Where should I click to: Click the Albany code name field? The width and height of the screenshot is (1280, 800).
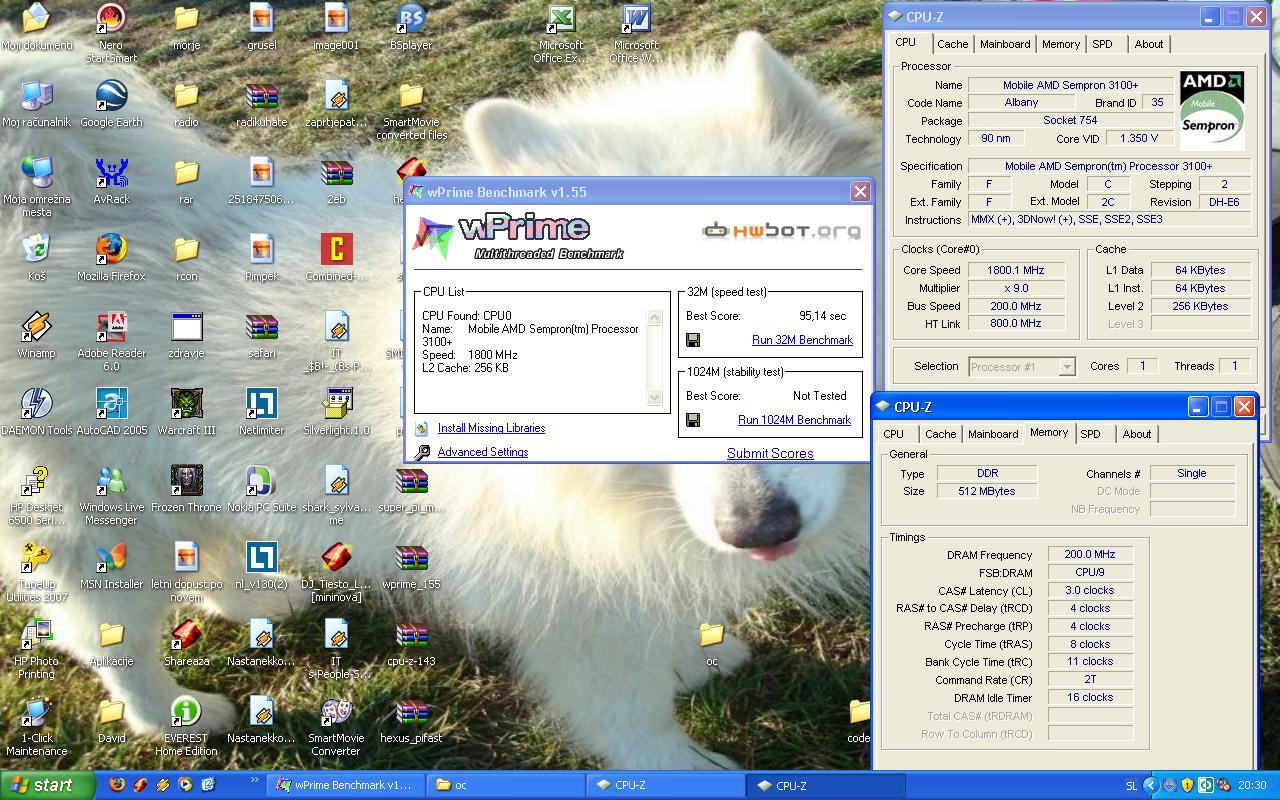pos(1021,103)
